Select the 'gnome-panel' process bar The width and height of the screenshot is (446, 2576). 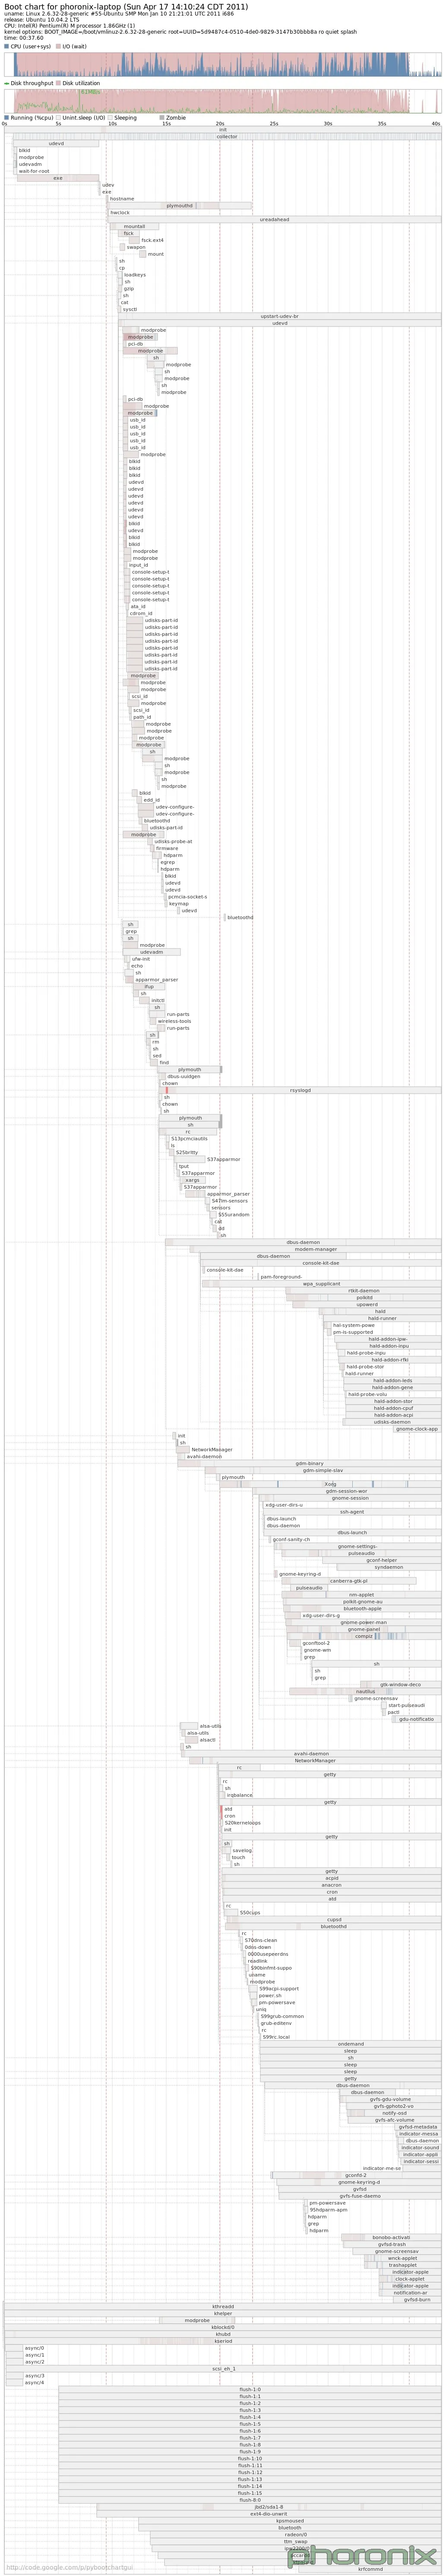point(364,1629)
